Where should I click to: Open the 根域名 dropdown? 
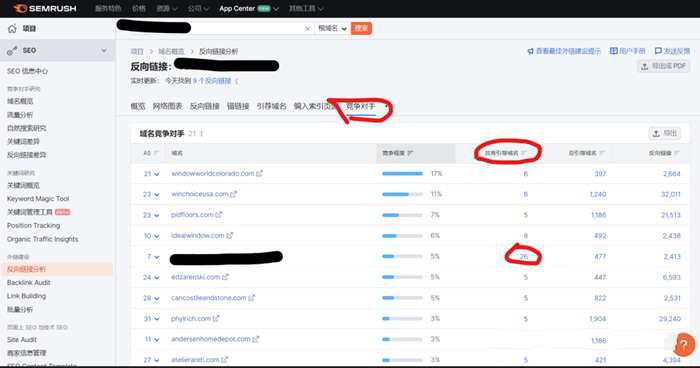point(332,29)
